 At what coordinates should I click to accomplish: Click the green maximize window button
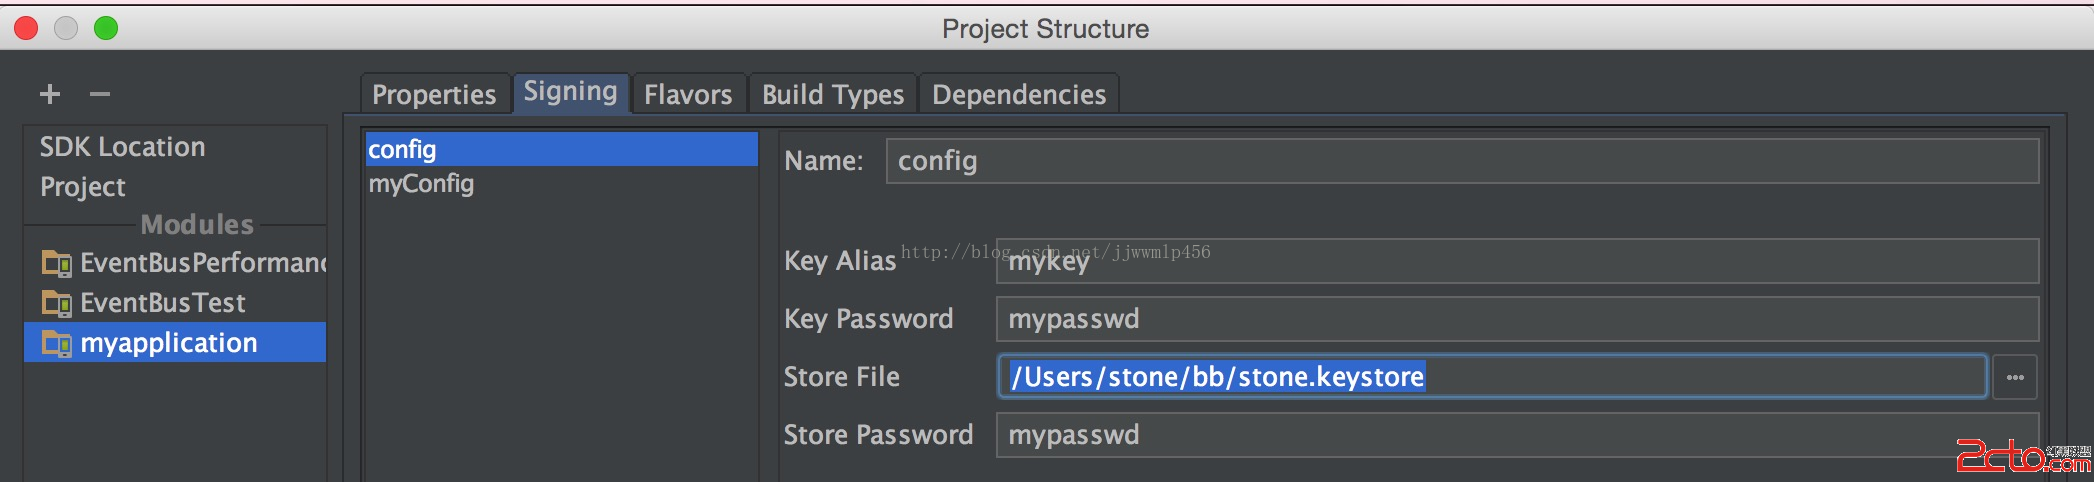106,28
